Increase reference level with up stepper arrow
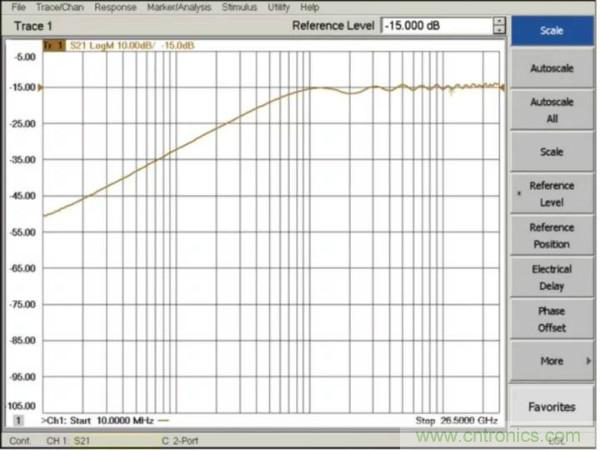Image resolution: width=600 pixels, height=451 pixels. (x=498, y=22)
